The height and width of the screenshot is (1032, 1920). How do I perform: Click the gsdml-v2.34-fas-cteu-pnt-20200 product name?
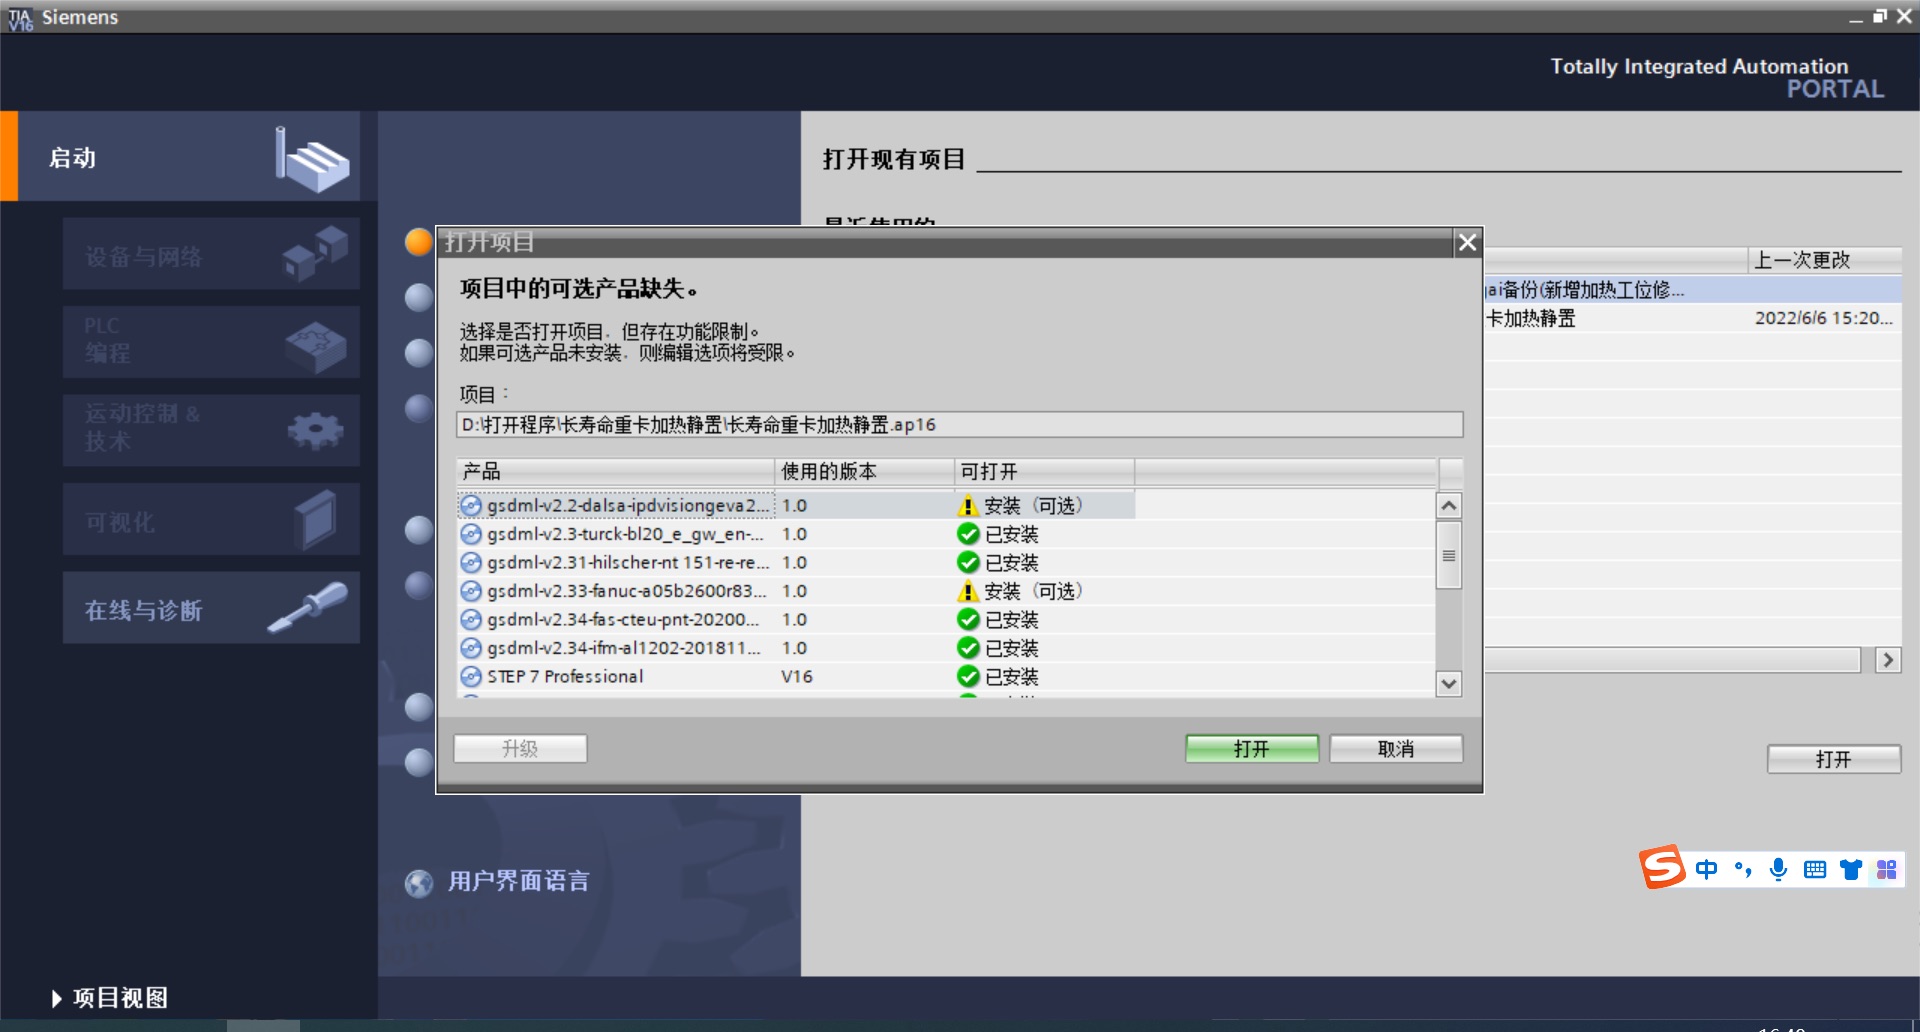pos(623,620)
